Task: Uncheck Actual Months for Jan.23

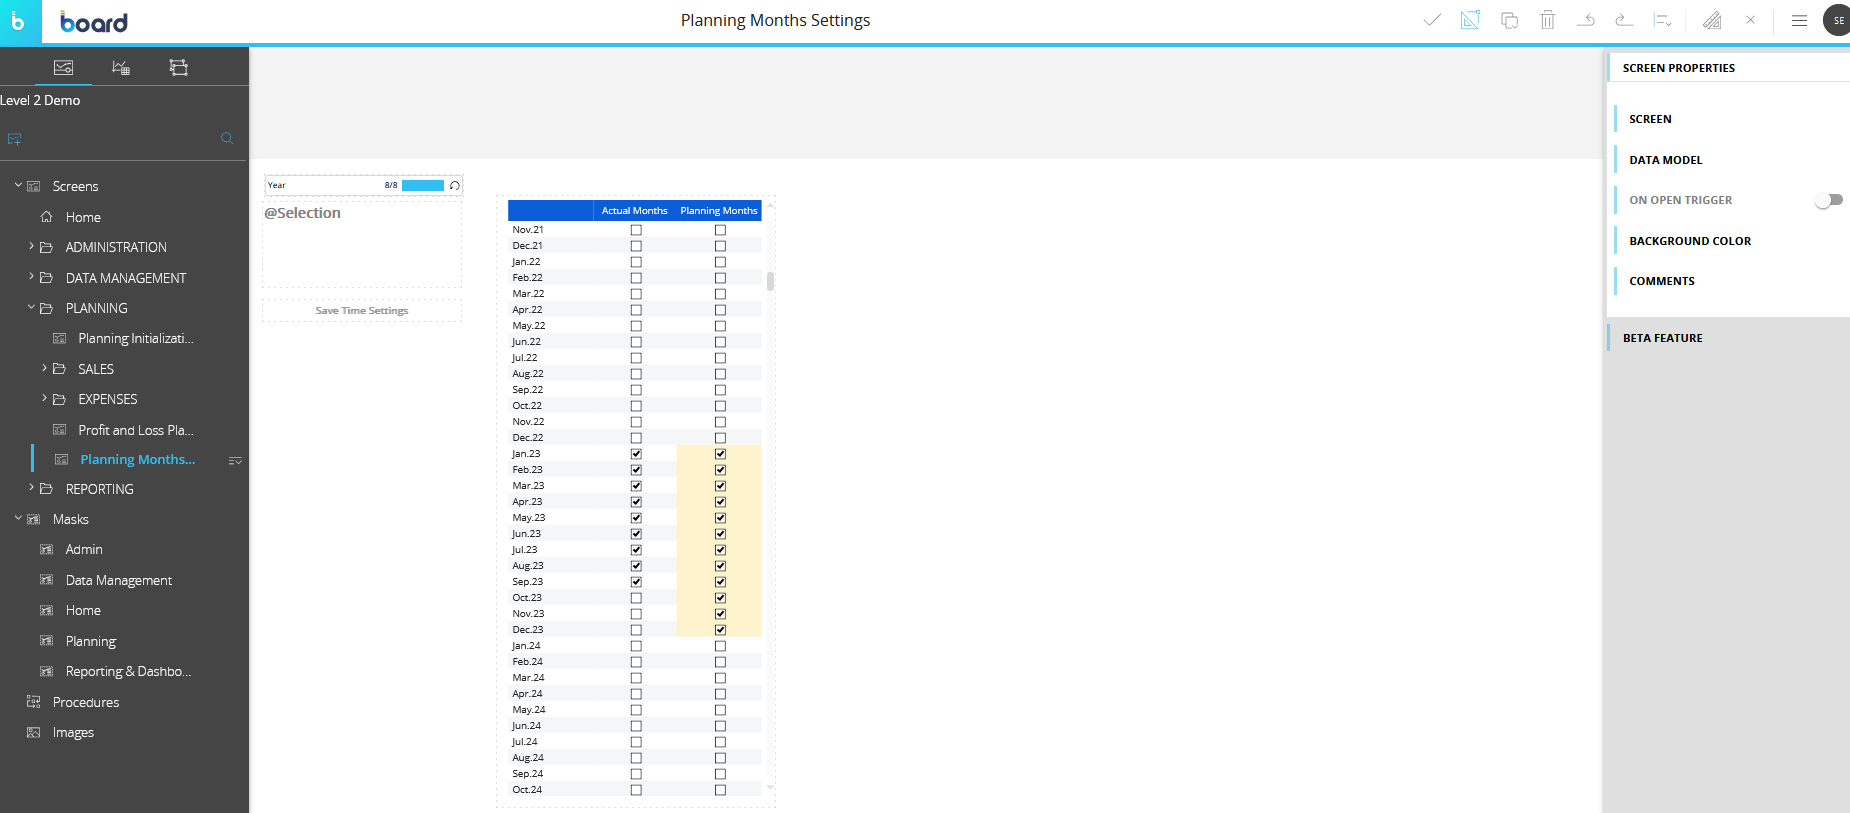Action: point(636,454)
